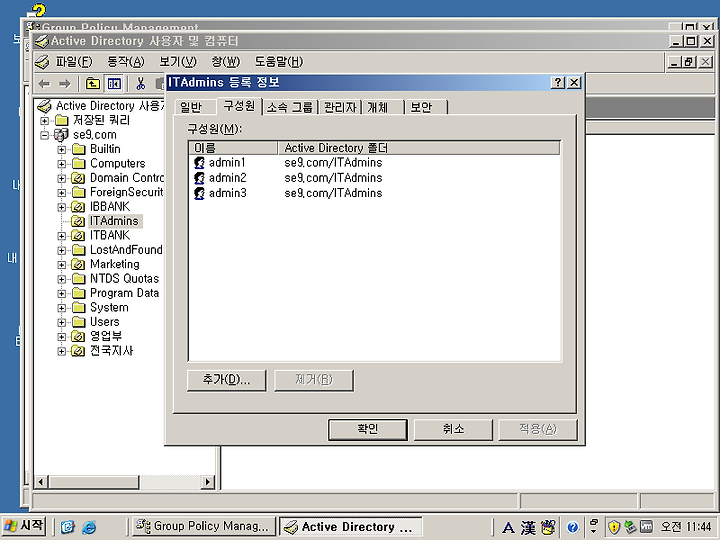Expand the Builtin container
The height and width of the screenshot is (540, 720).
(x=62, y=150)
